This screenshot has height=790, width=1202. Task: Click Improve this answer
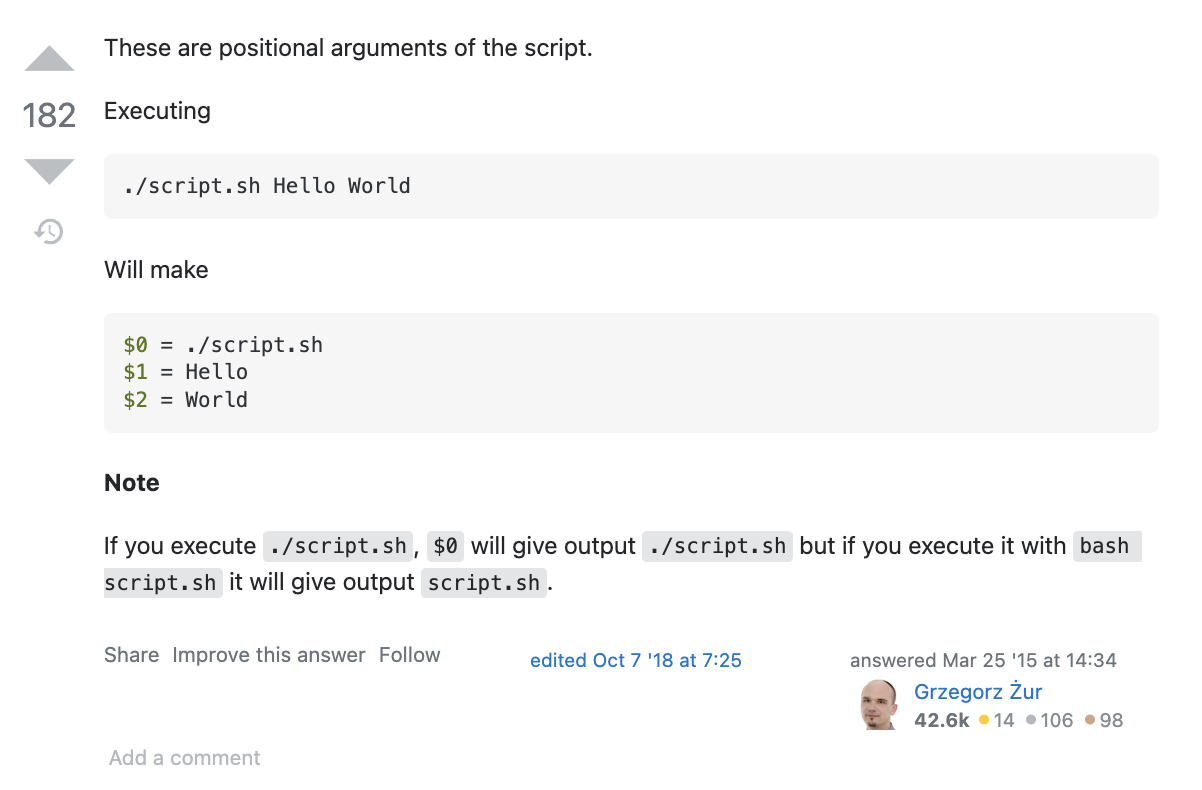269,655
